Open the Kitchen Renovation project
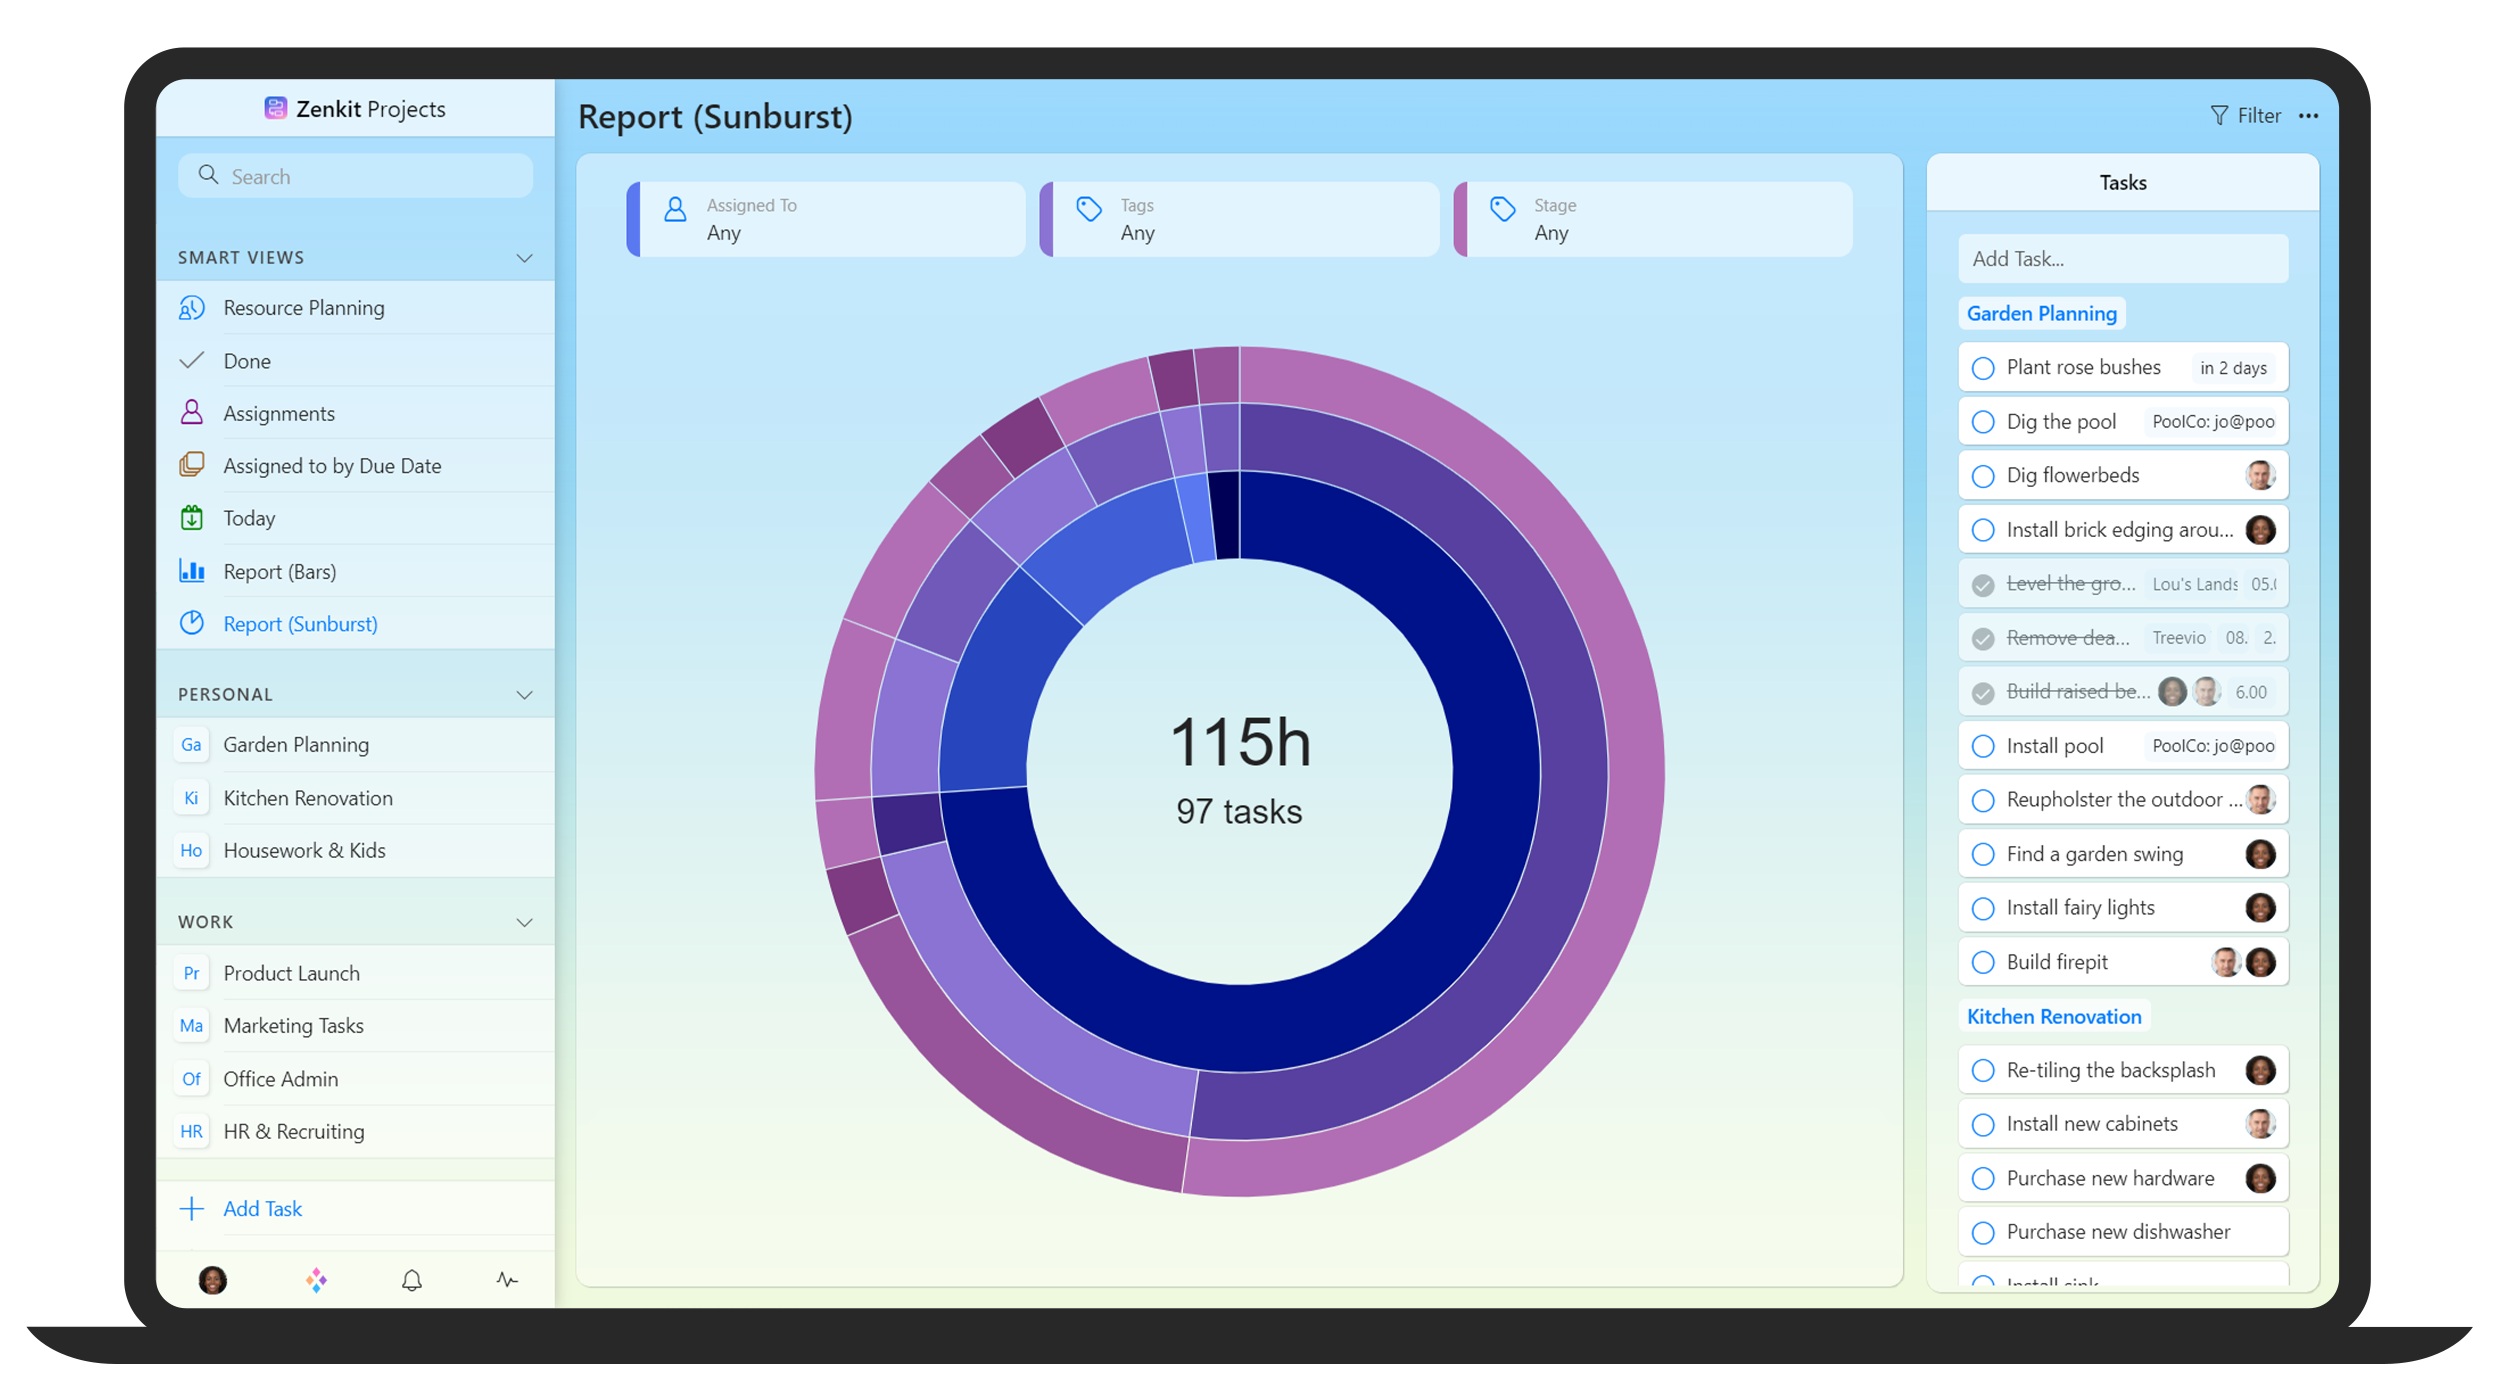 pyautogui.click(x=307, y=798)
